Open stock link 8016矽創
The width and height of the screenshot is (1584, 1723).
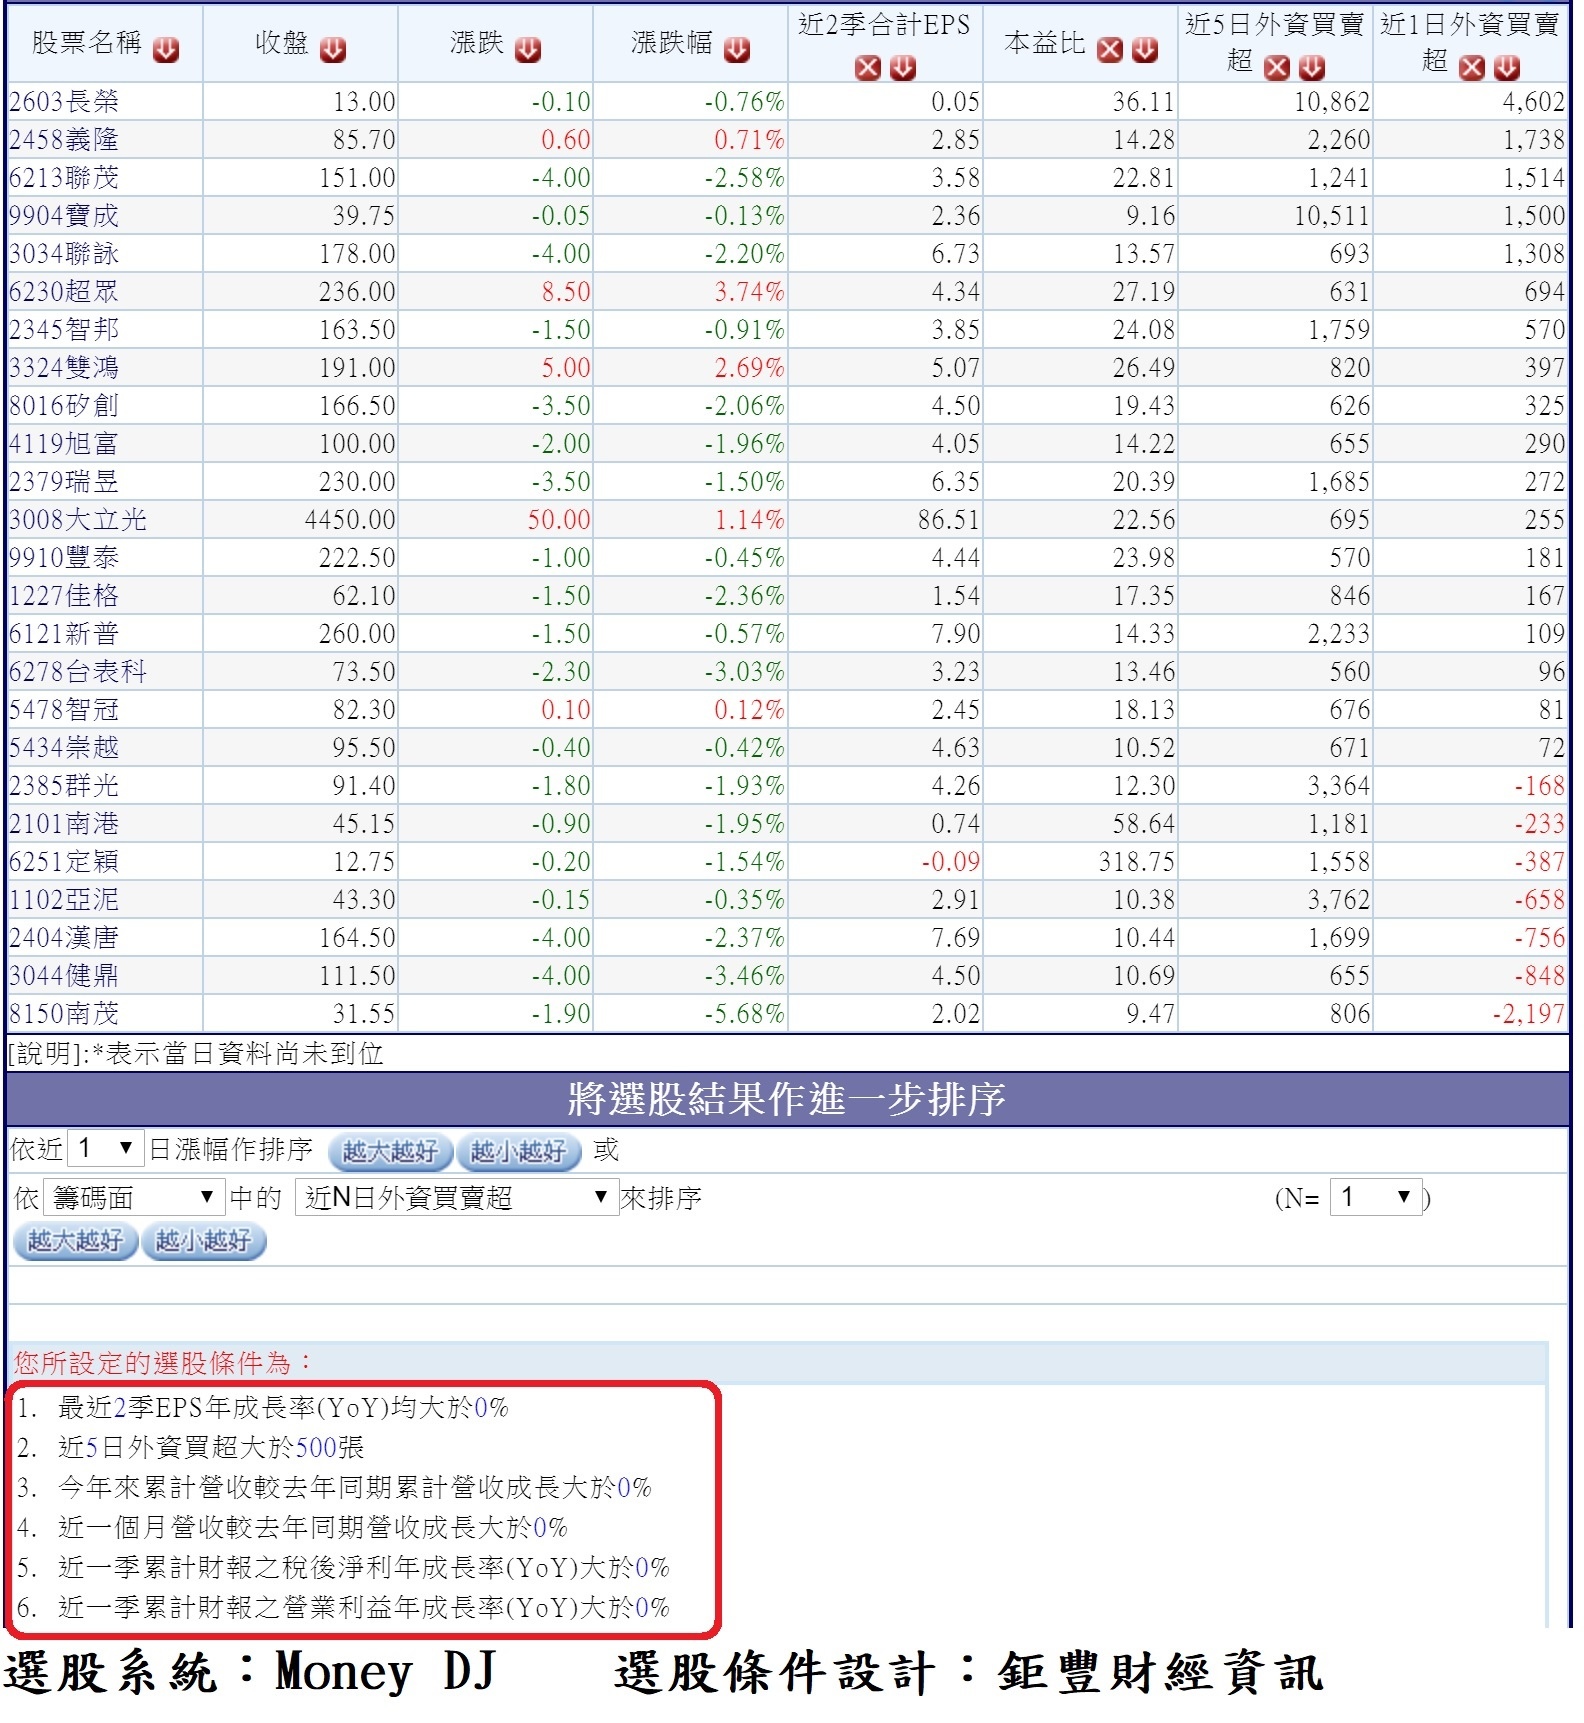tap(64, 405)
